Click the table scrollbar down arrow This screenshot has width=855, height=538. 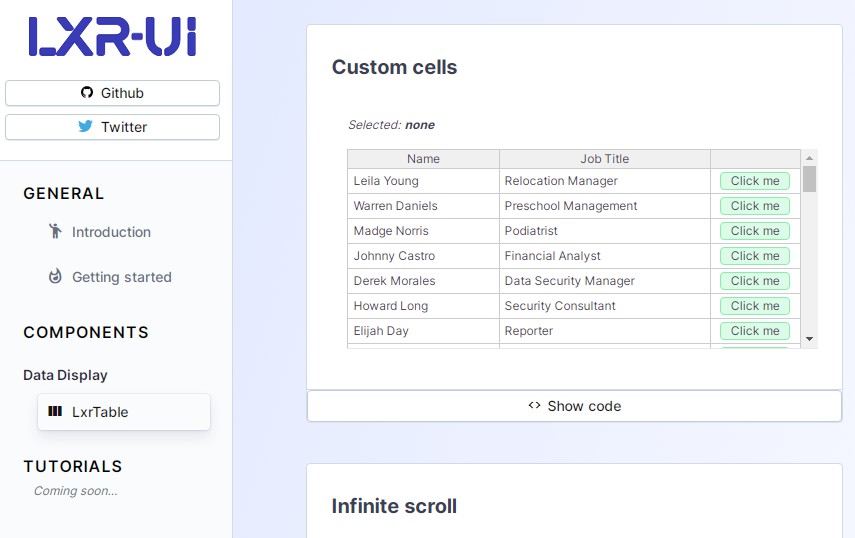pos(810,339)
